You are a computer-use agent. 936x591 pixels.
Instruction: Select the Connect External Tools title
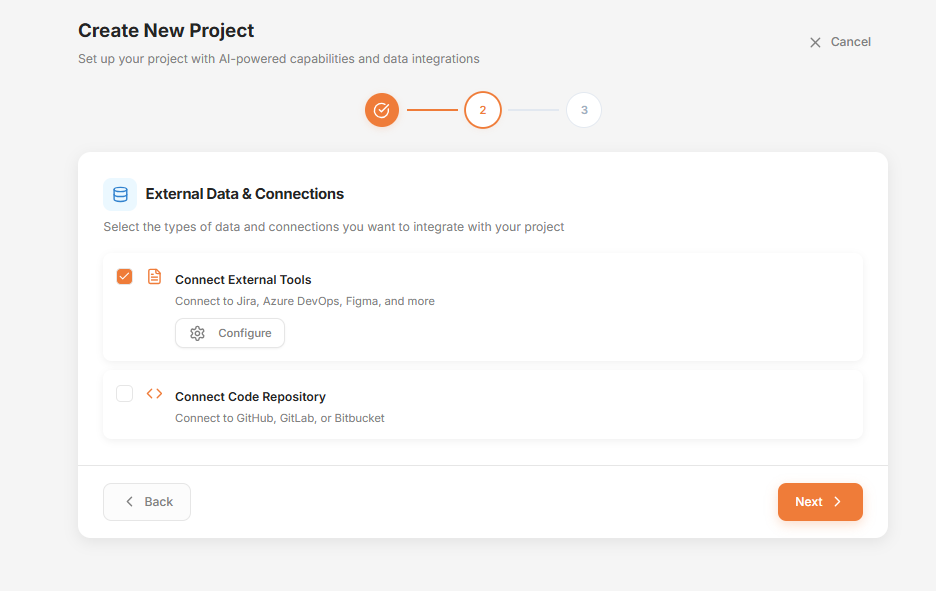(x=243, y=280)
